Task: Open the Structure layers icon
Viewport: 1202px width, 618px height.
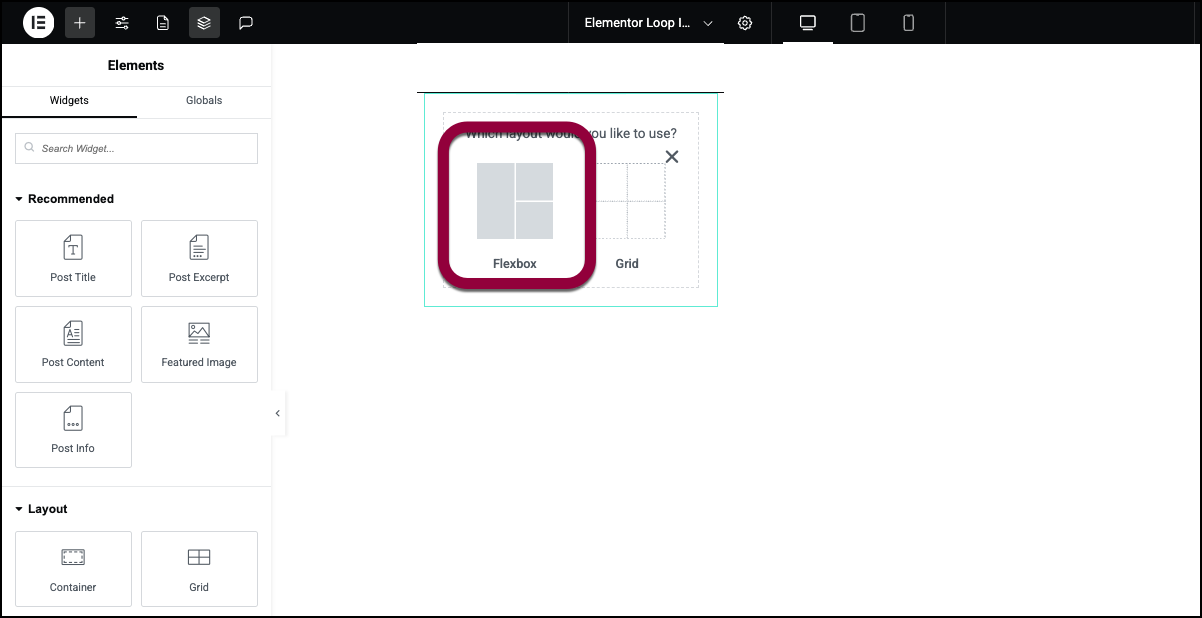Action: click(204, 23)
